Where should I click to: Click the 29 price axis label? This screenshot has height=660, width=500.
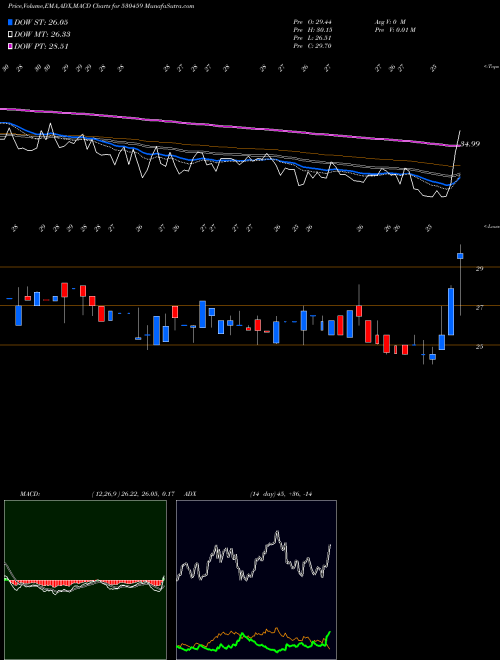click(x=479, y=268)
